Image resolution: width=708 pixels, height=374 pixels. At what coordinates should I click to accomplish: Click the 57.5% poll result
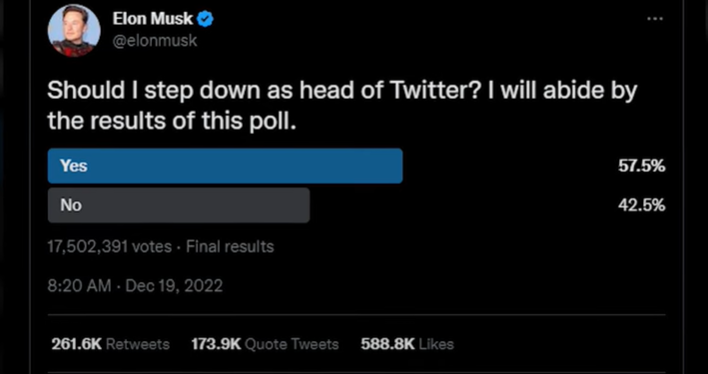641,166
